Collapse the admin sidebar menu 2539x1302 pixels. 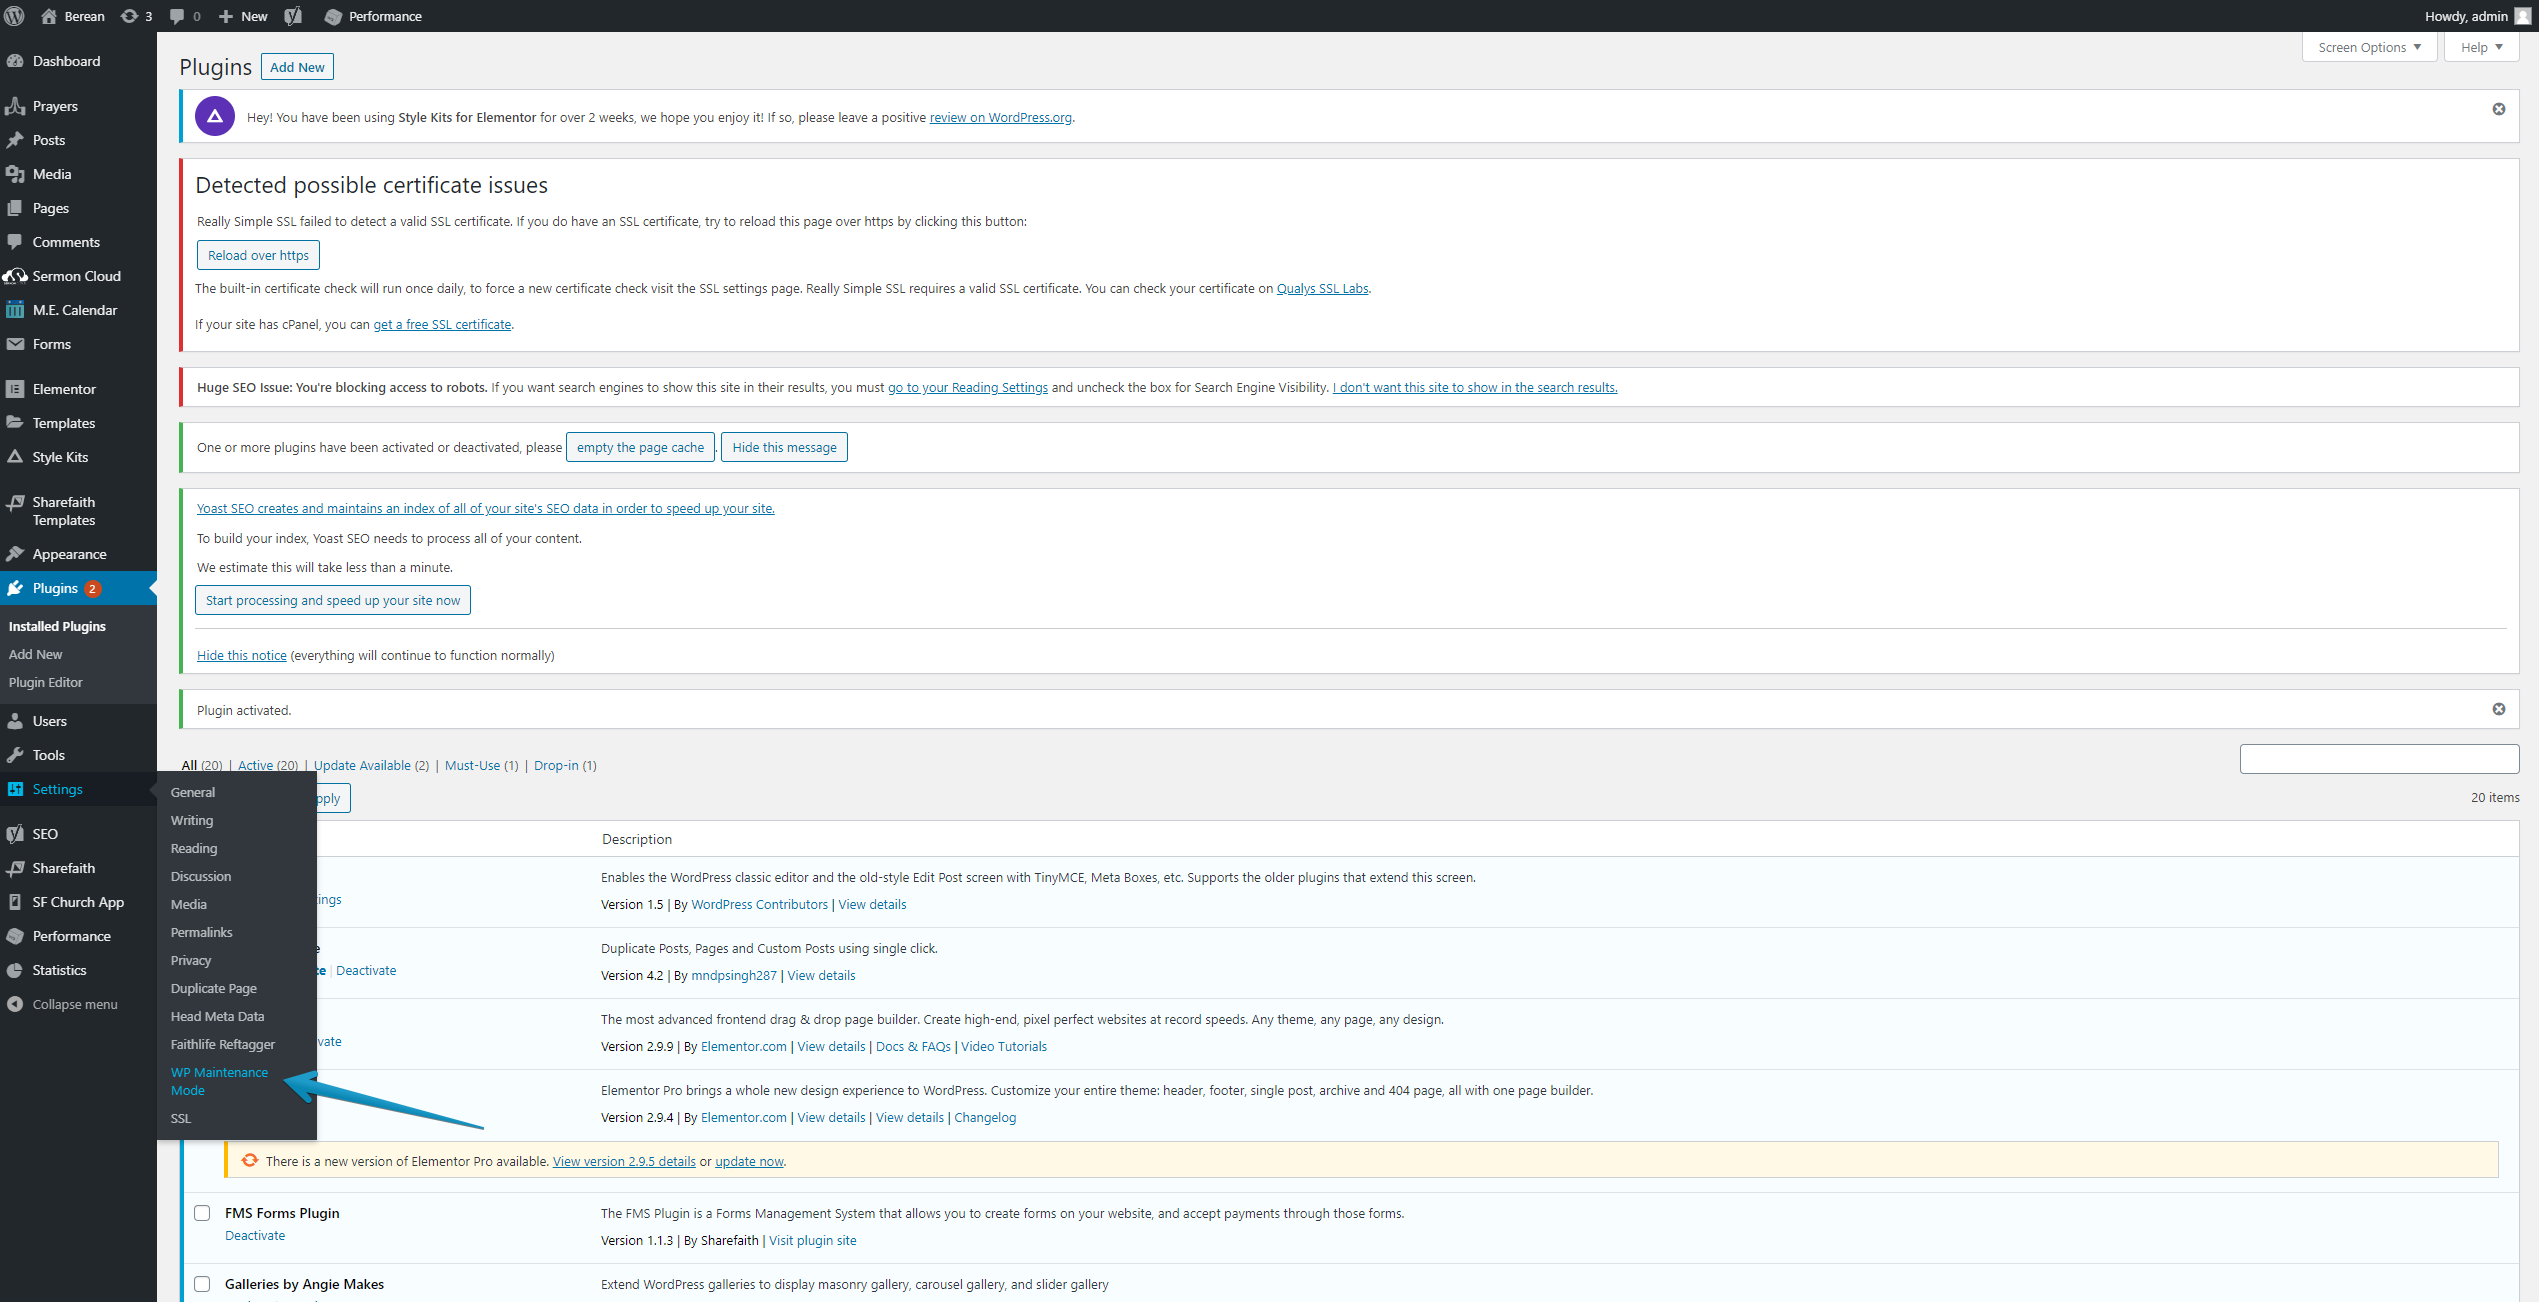coord(74,1004)
